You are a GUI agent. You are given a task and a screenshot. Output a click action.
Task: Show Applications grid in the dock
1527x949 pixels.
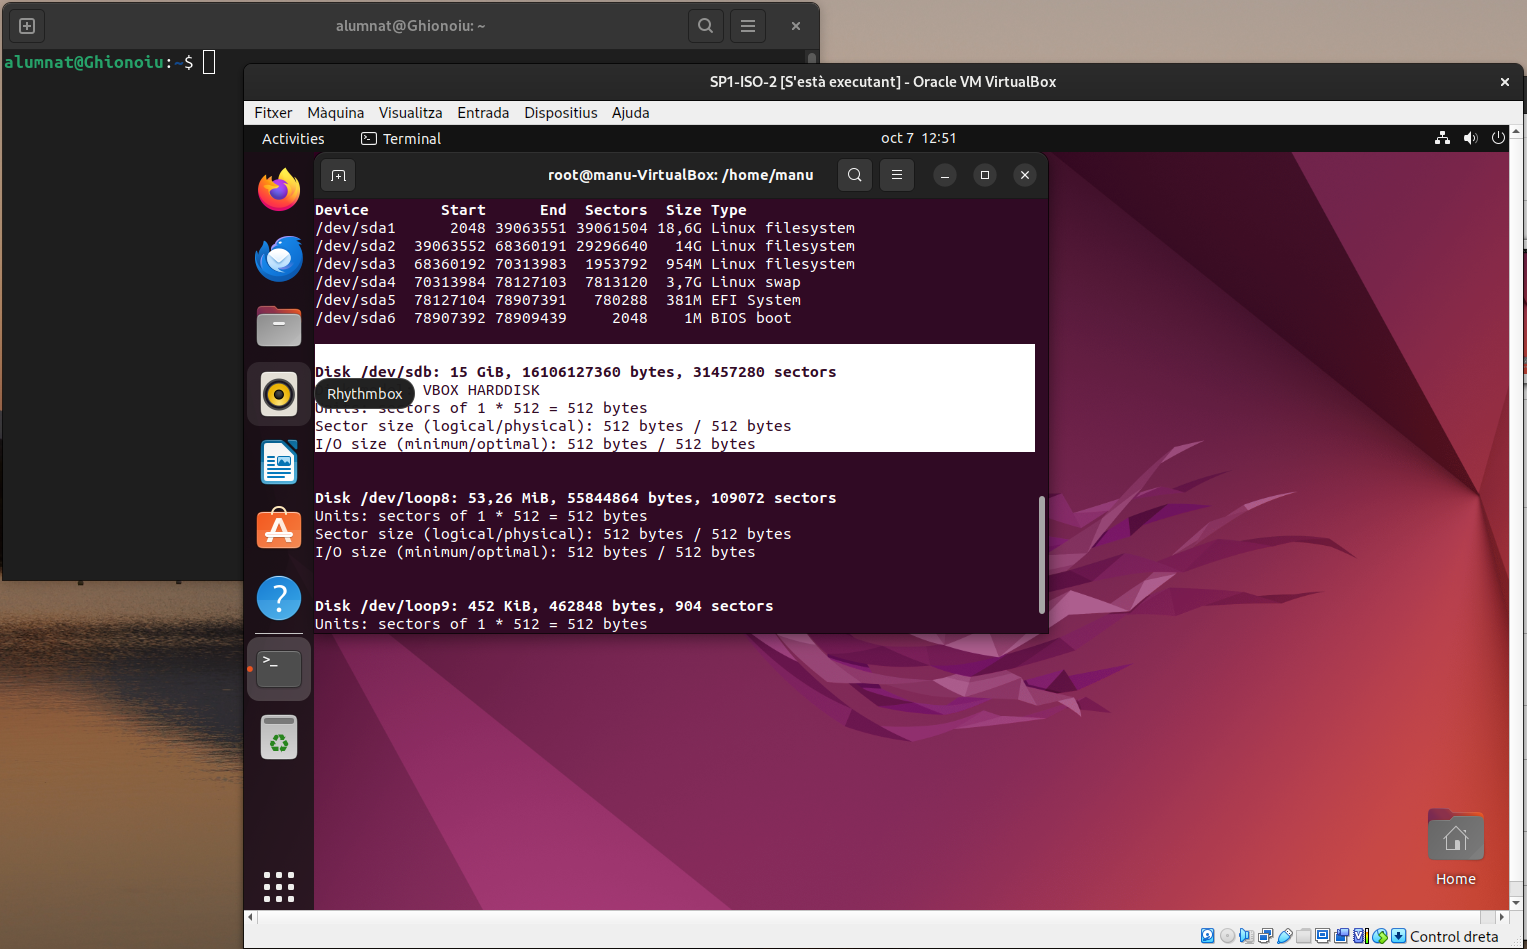click(x=279, y=887)
